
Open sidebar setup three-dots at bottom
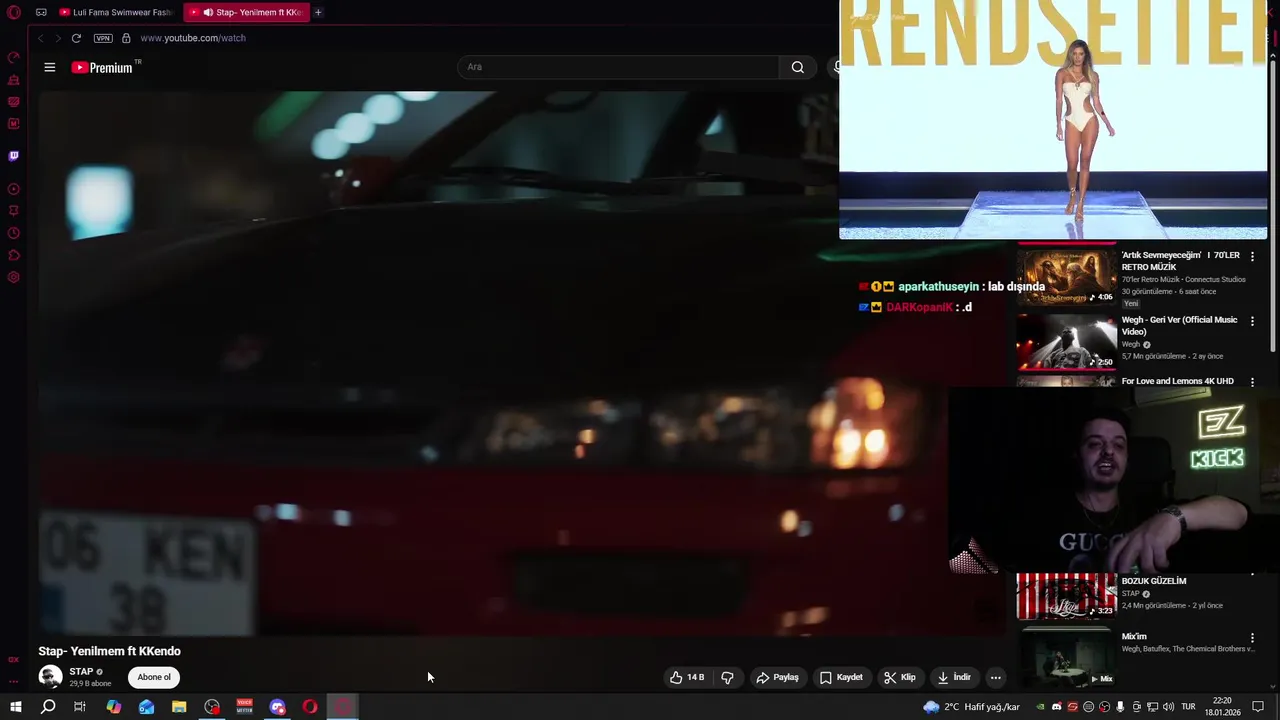[x=14, y=680]
